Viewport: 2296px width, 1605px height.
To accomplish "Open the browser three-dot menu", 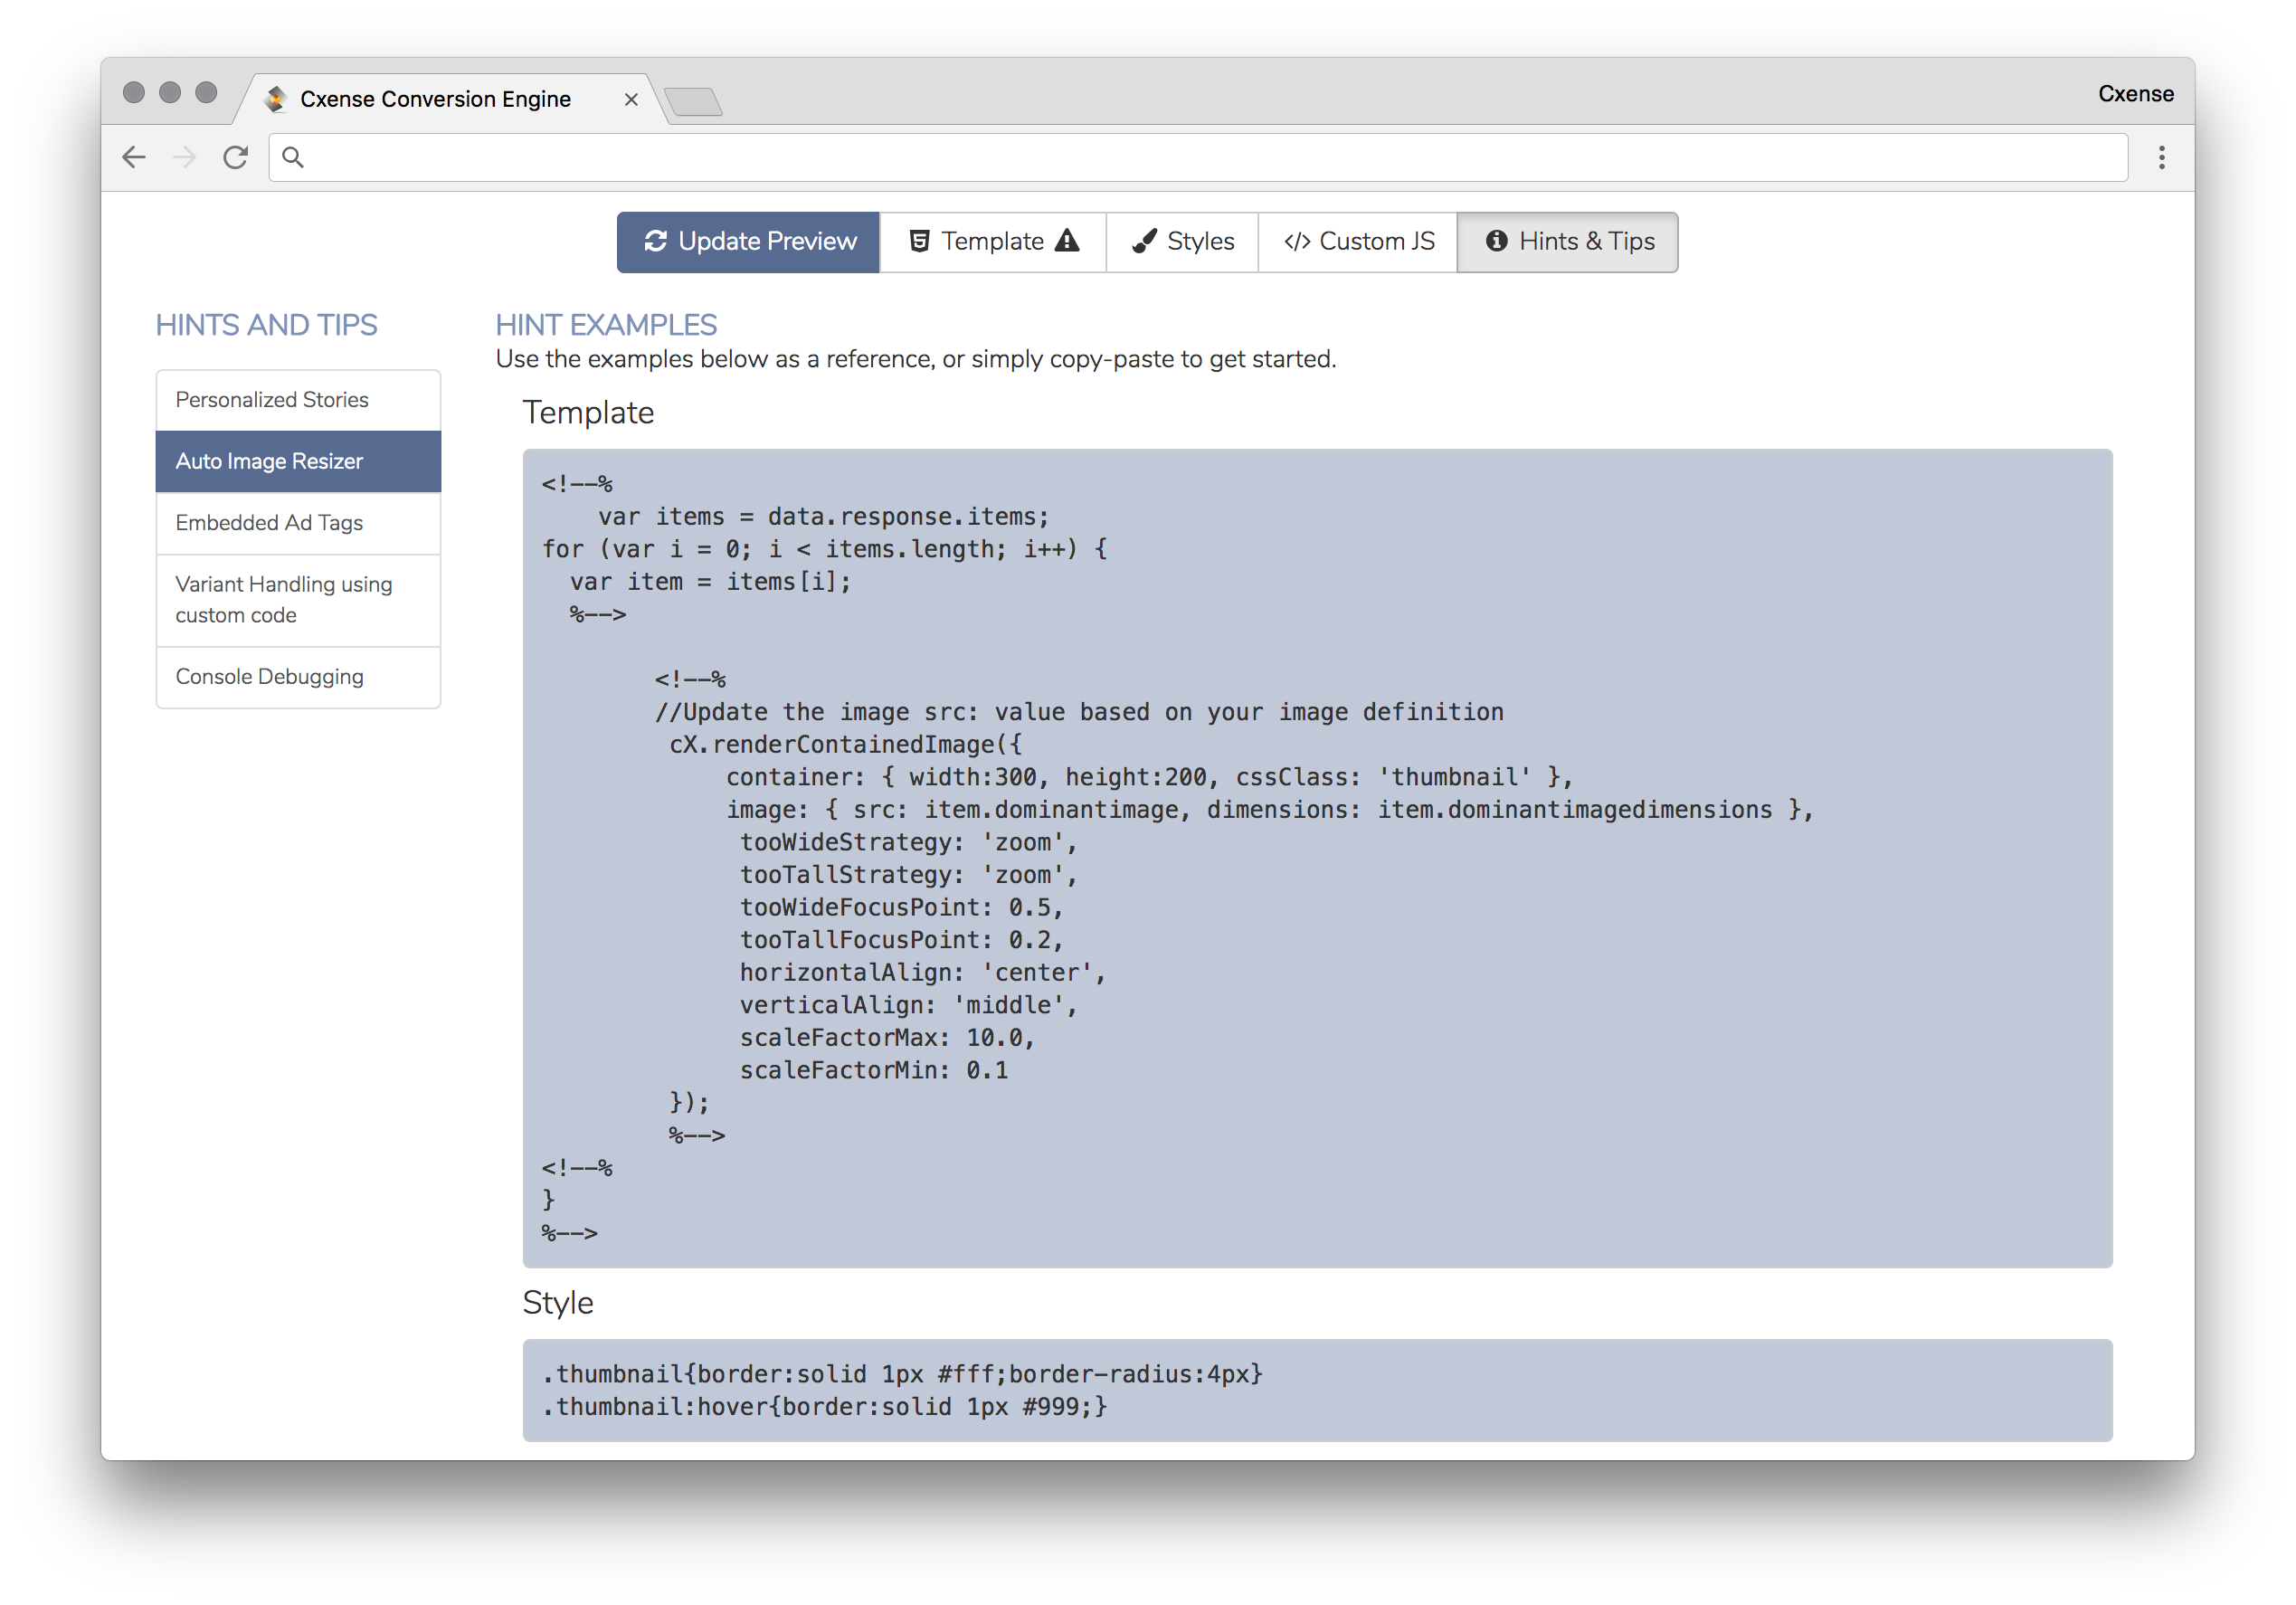I will pos(2161,157).
